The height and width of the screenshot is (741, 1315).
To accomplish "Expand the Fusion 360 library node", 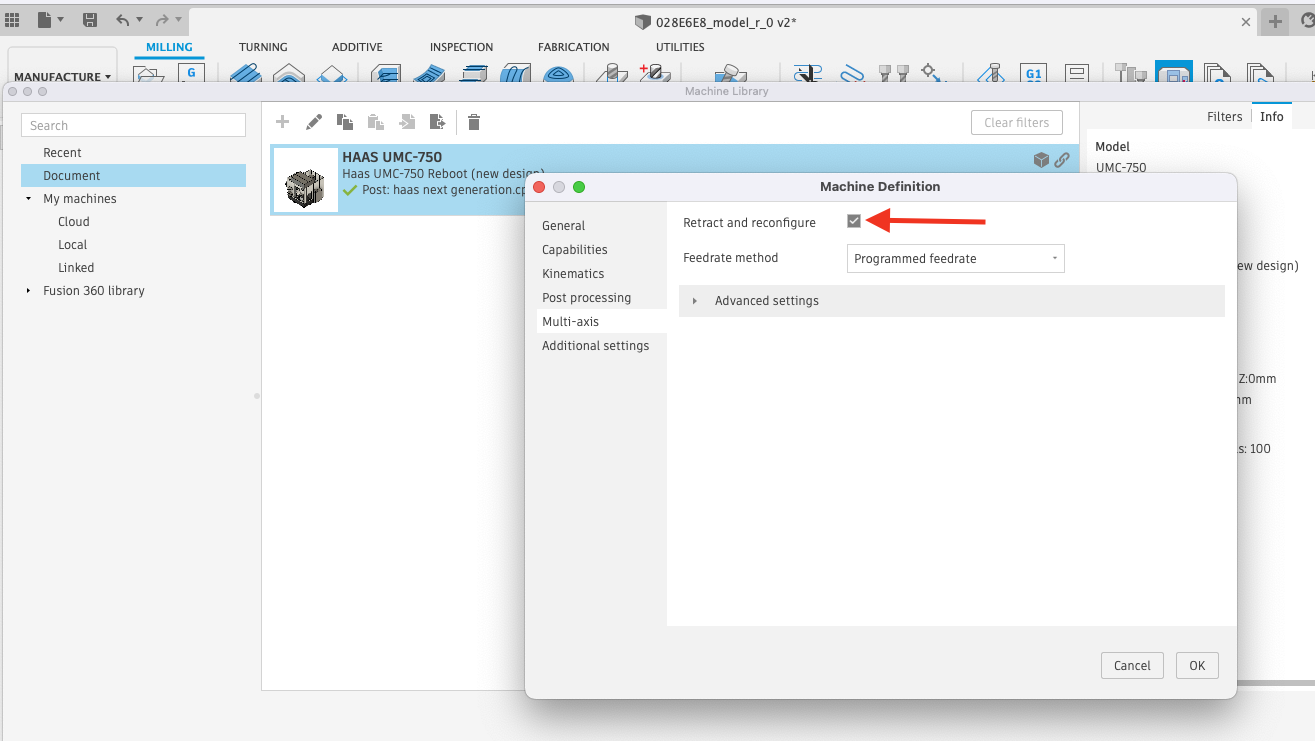I will tap(29, 291).
